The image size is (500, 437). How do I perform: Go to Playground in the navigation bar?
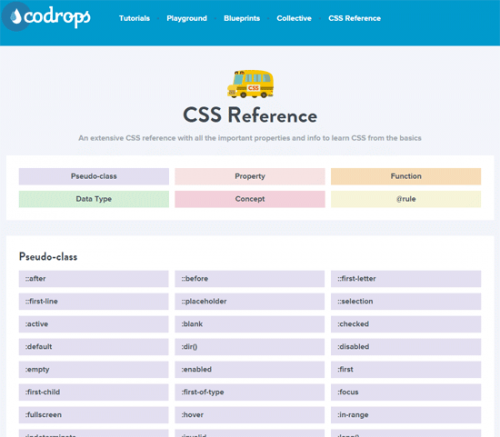(x=187, y=18)
